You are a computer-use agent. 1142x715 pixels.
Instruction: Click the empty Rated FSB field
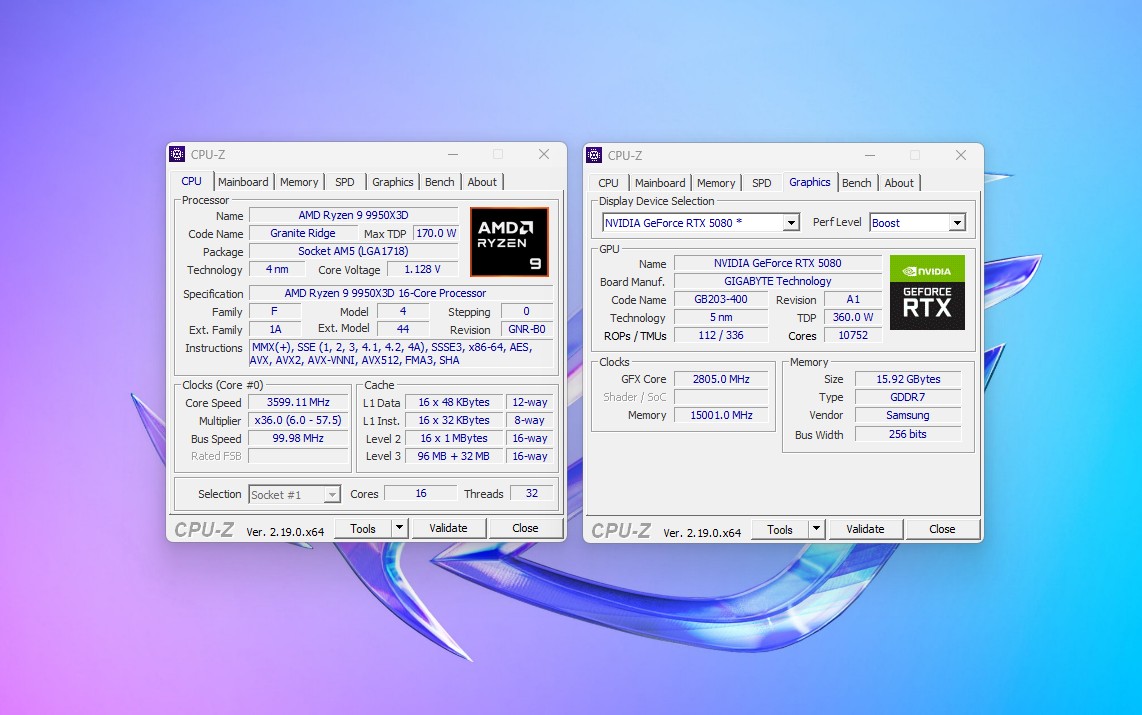coord(299,456)
